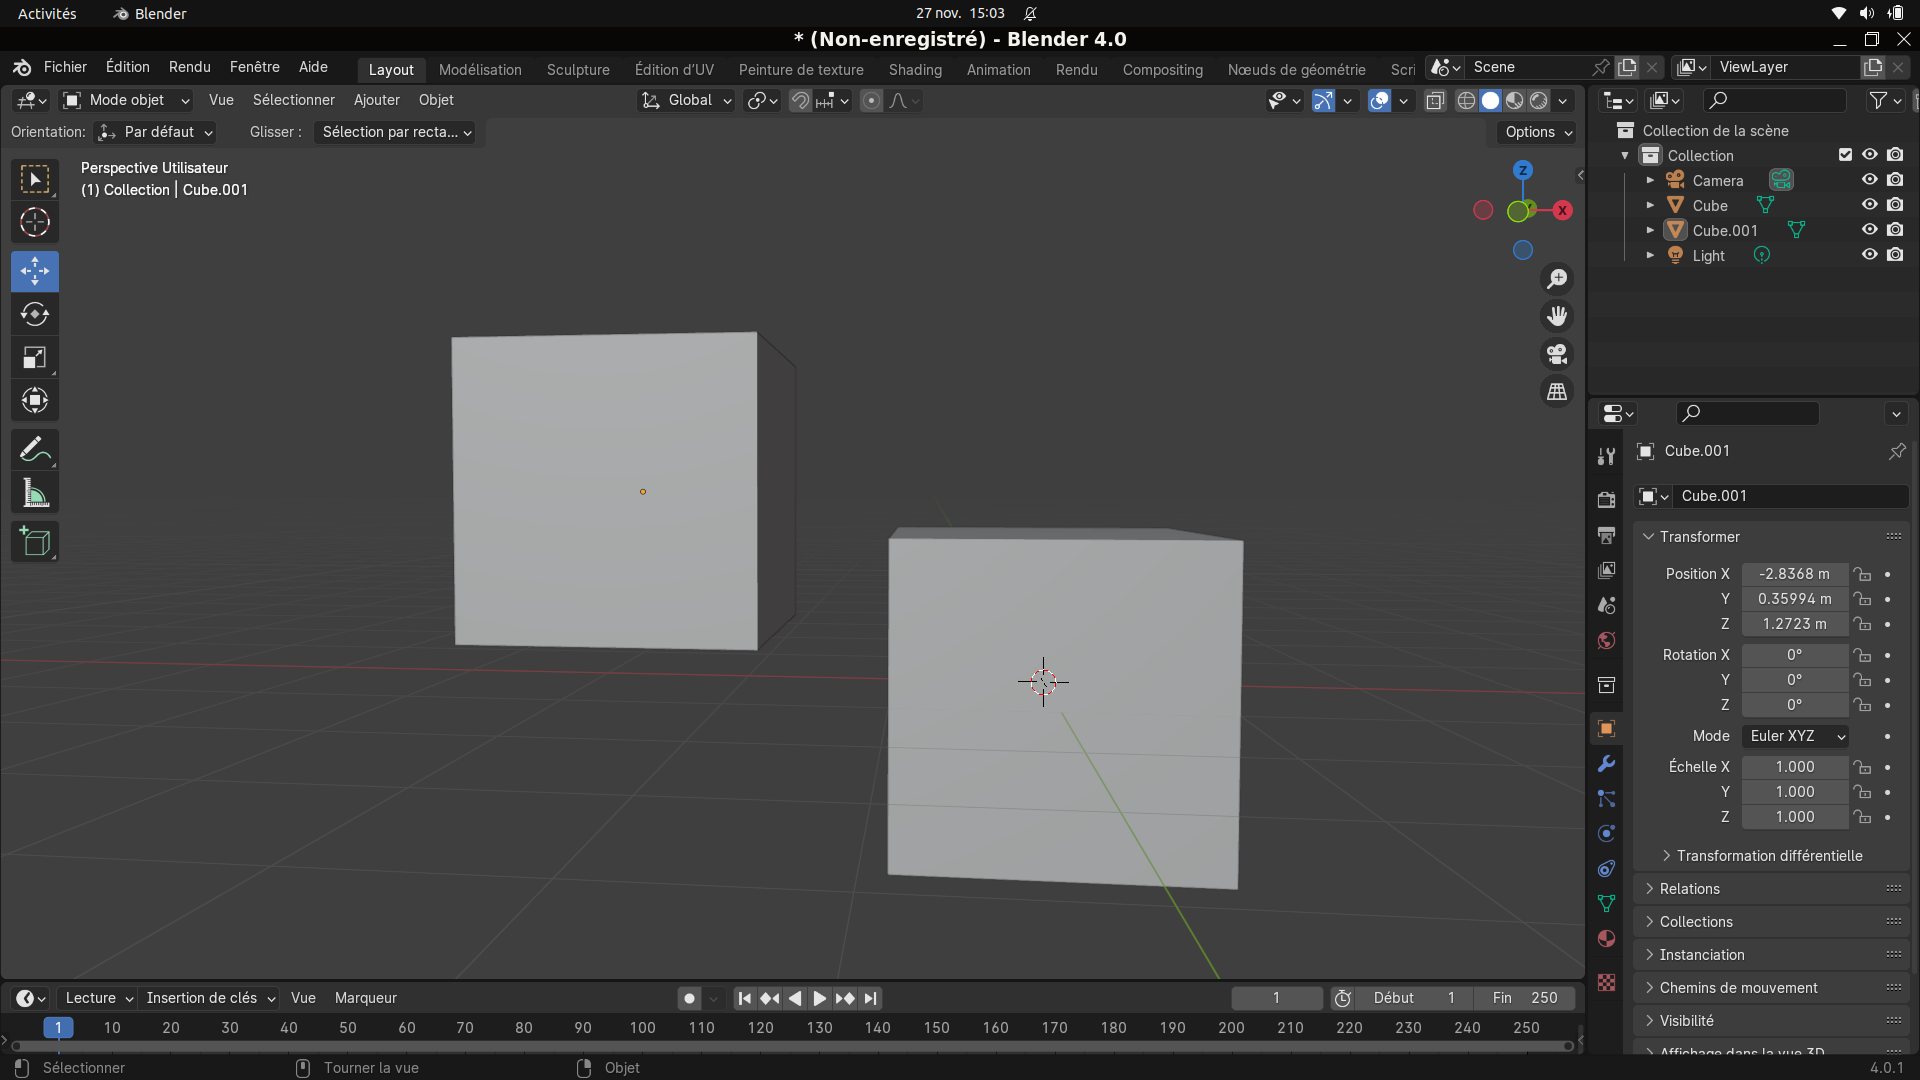Click the current frame field showing 1
Image resolution: width=1920 pixels, height=1080 pixels.
click(x=1276, y=998)
